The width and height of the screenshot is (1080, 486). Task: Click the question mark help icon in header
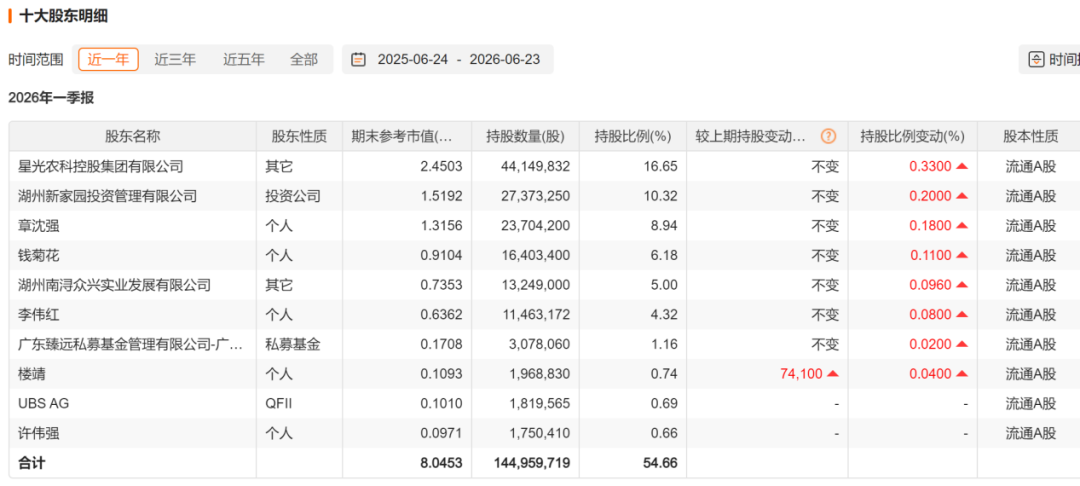[x=828, y=136]
